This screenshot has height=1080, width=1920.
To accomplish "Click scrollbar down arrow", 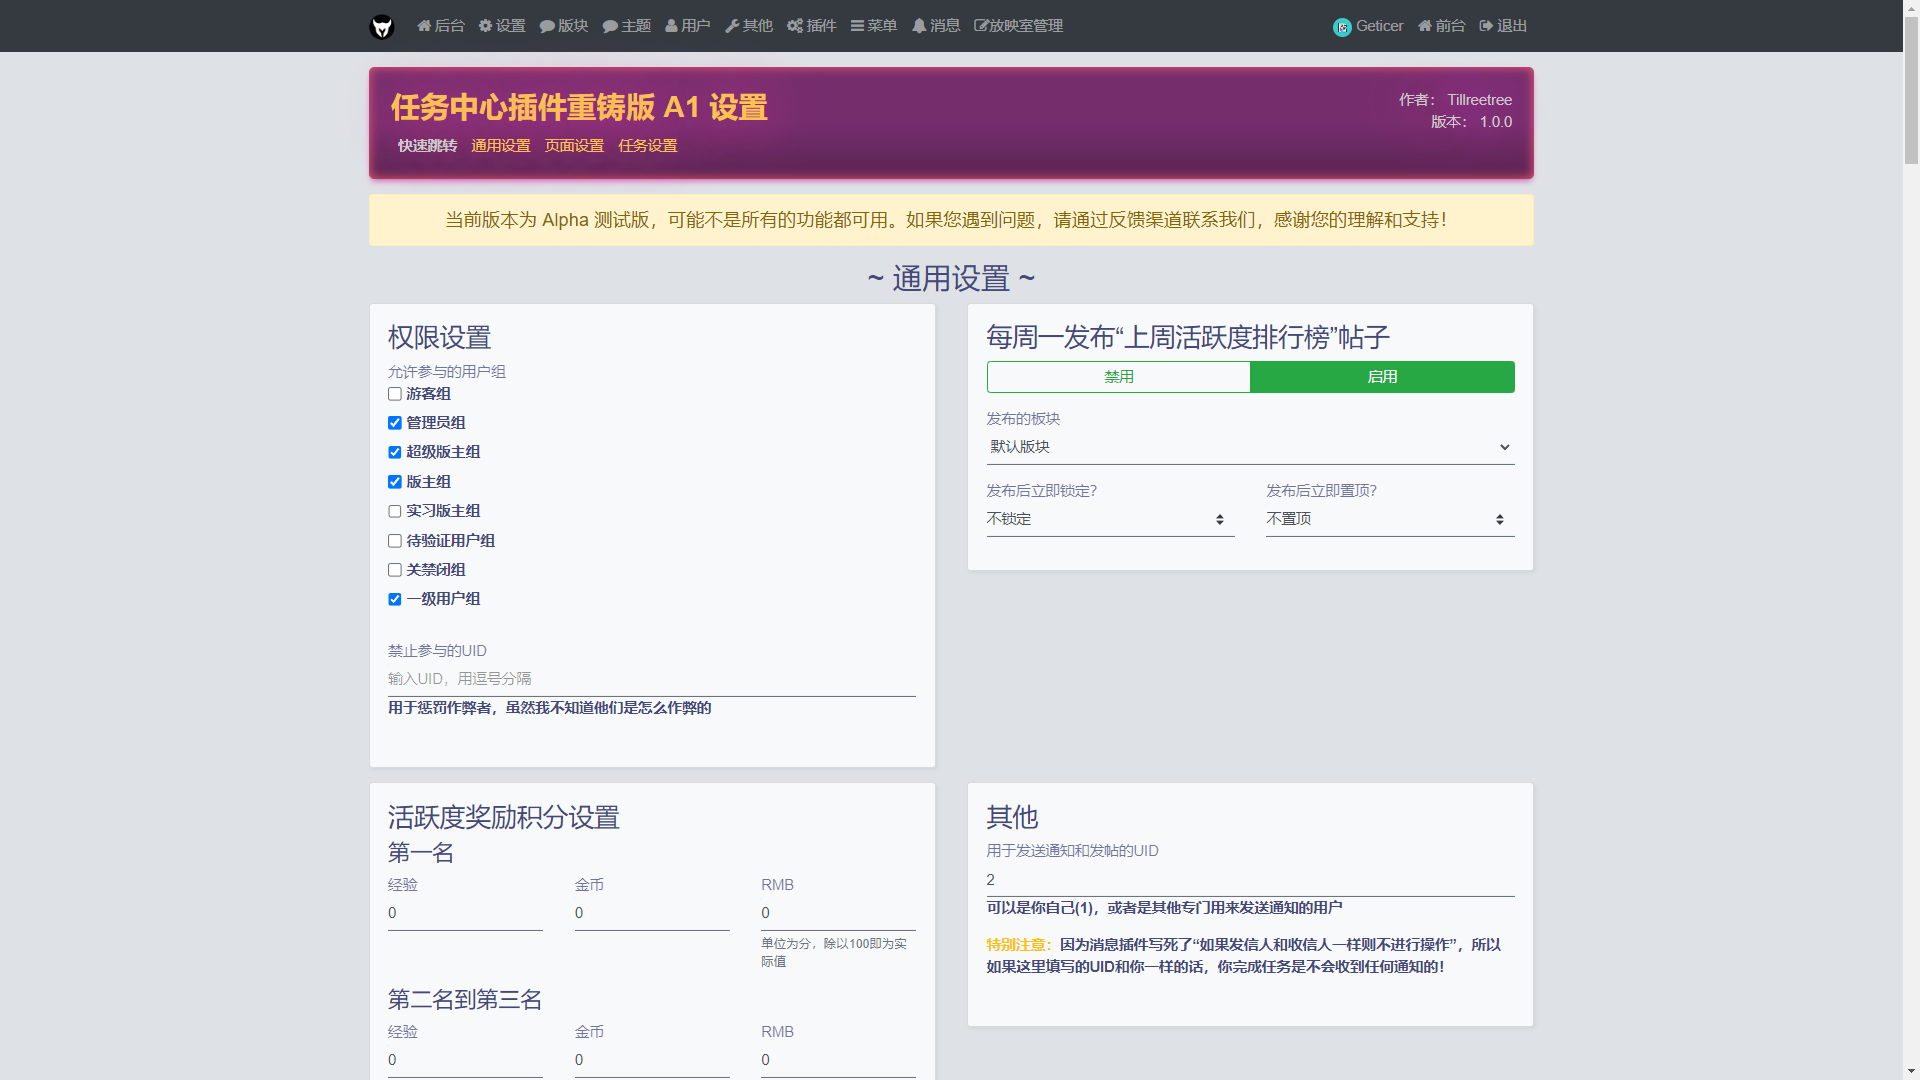I will (1911, 1071).
